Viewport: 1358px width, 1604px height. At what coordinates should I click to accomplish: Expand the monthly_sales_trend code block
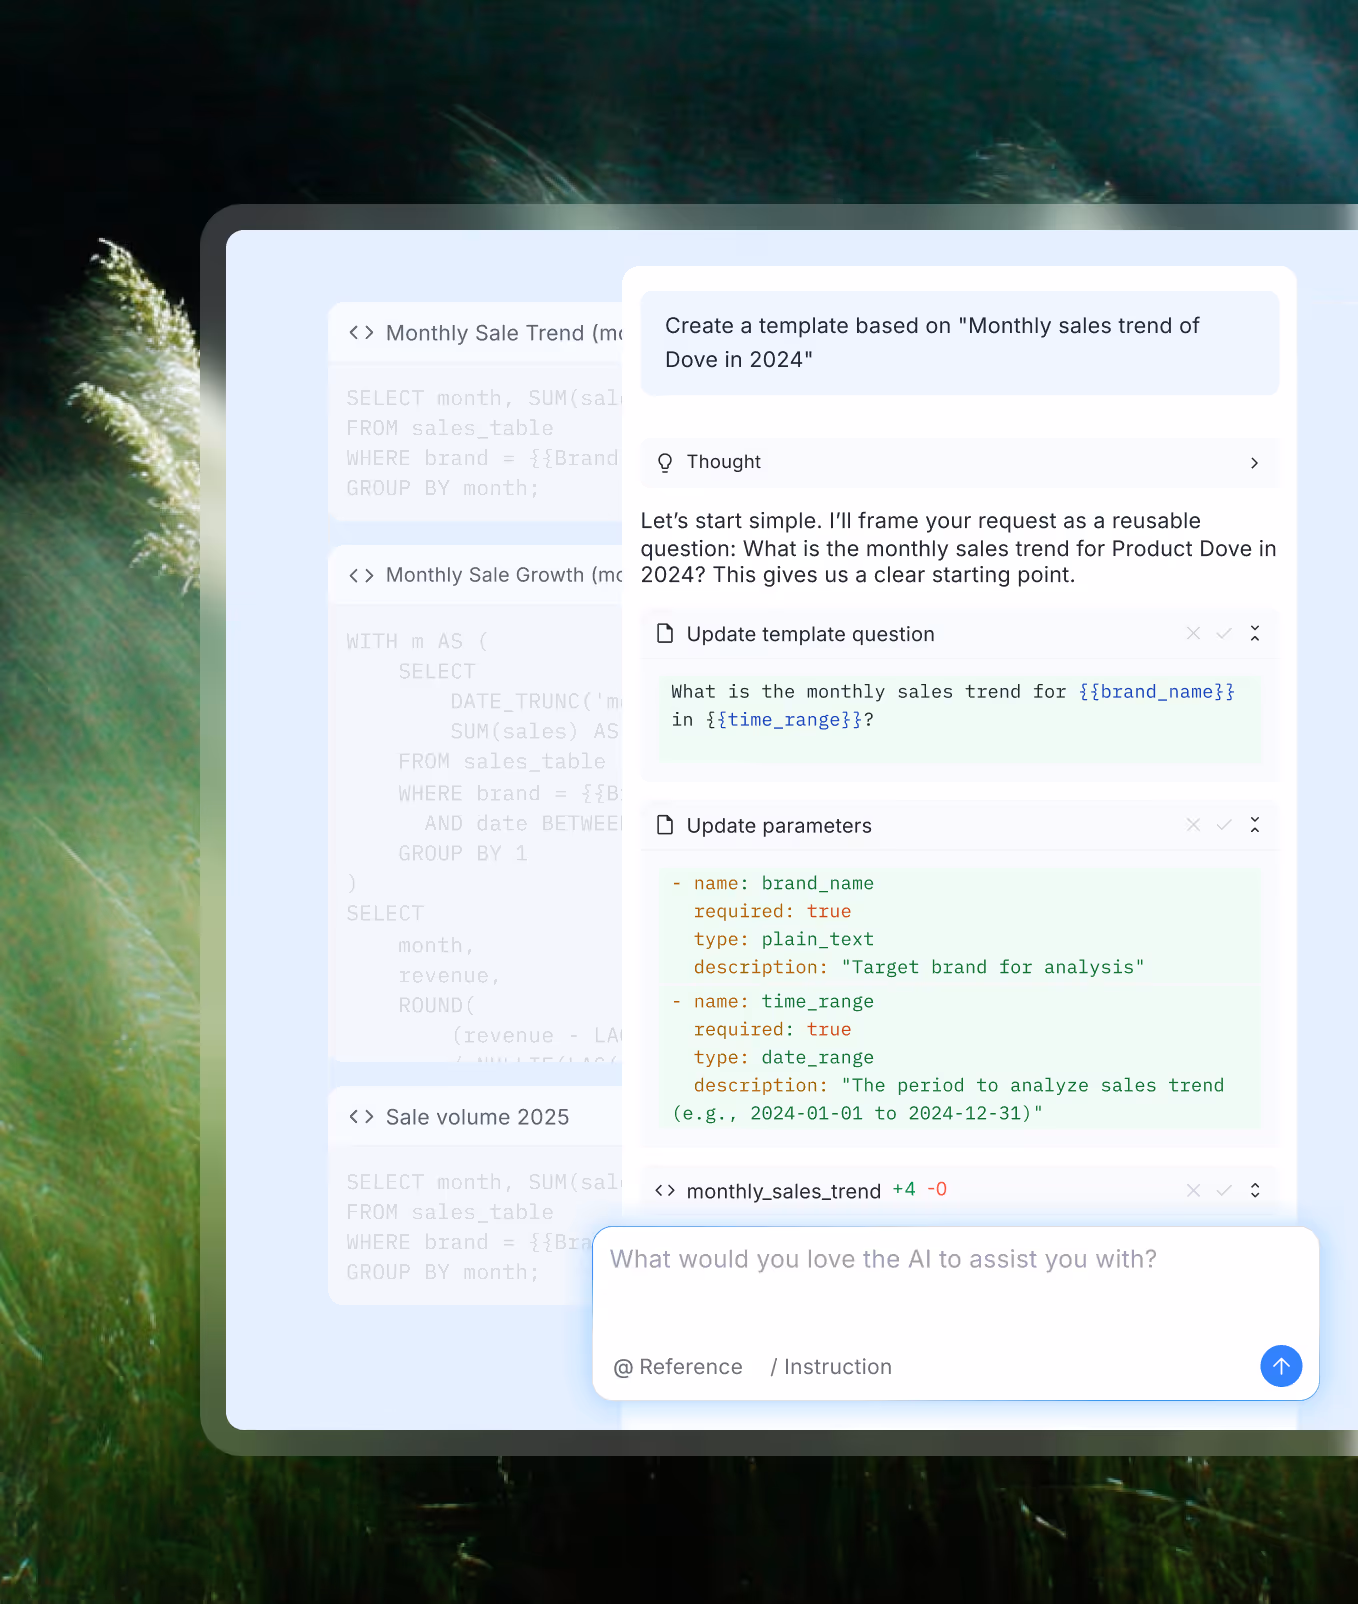1255,1190
